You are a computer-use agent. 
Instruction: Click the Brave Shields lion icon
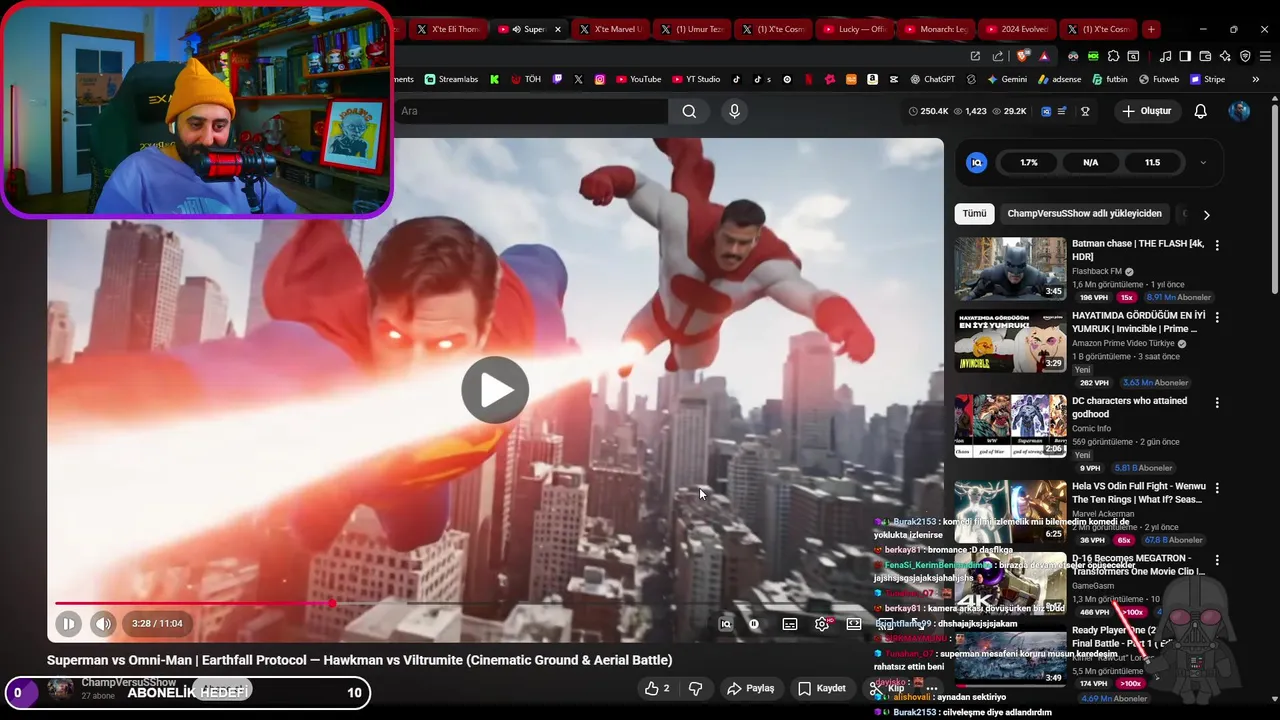click(x=1024, y=56)
